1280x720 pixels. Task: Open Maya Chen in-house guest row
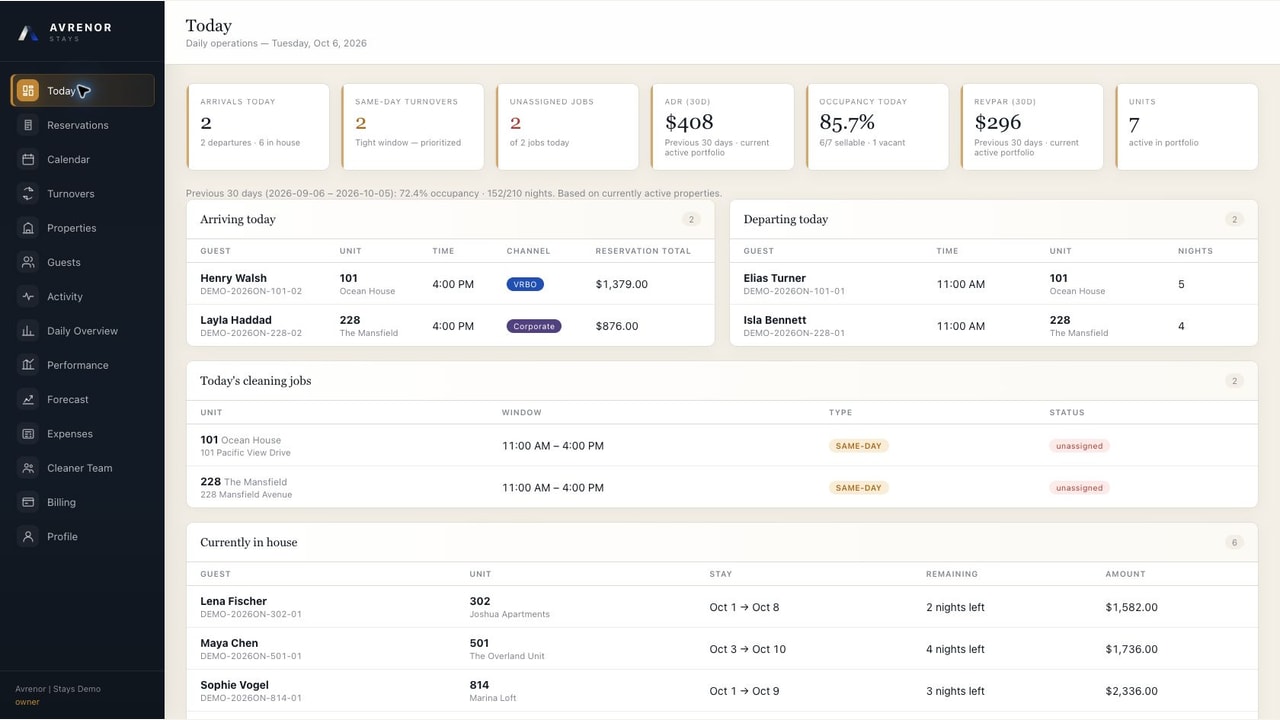(722, 649)
